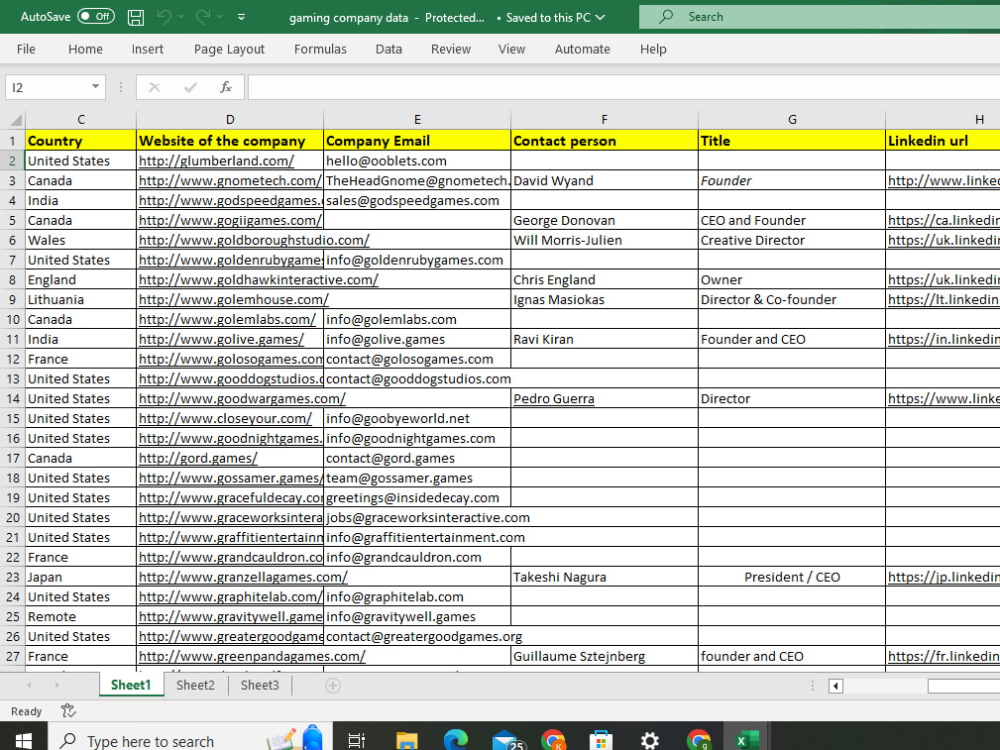Select the hello@ooblets.com email cell
1000x750 pixels.
click(417, 161)
